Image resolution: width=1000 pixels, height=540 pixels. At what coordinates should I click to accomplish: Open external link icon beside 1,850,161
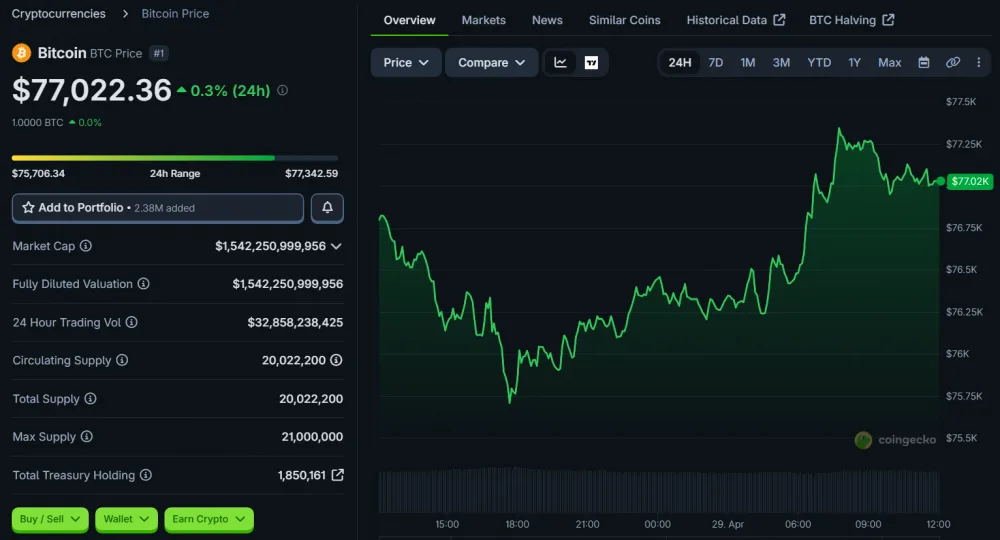tap(337, 475)
